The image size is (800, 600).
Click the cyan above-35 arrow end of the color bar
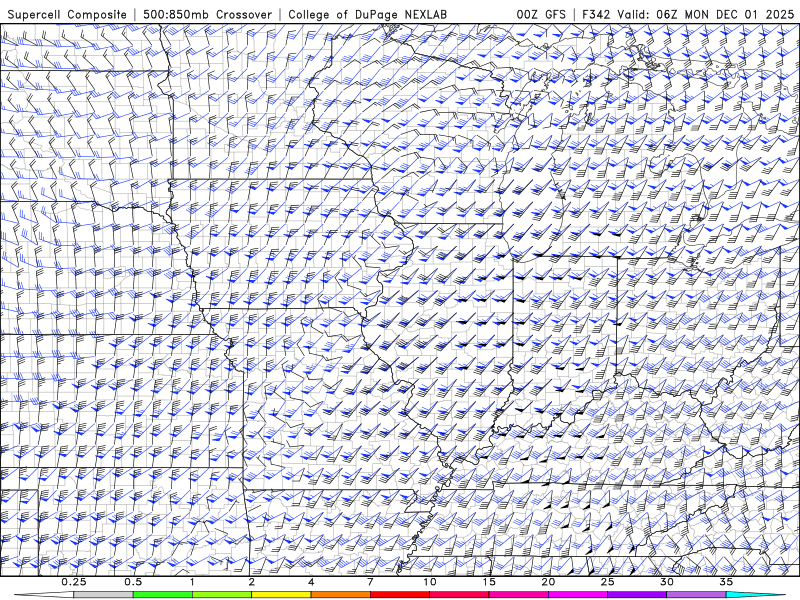click(755, 595)
